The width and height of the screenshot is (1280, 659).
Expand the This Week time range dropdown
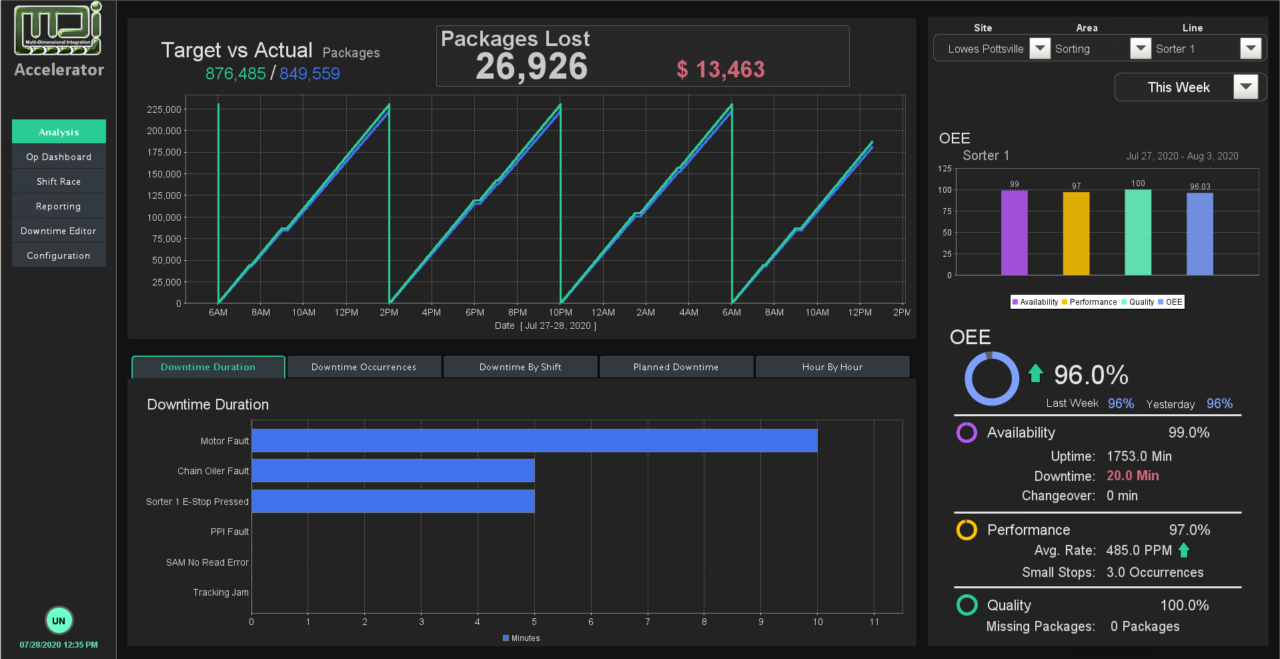1244,87
